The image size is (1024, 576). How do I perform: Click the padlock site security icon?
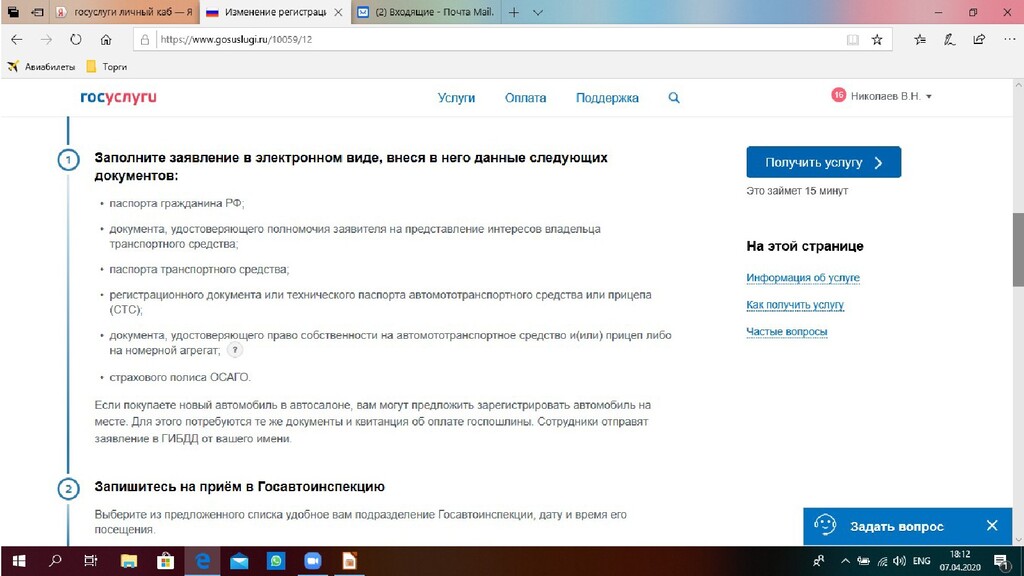[145, 40]
